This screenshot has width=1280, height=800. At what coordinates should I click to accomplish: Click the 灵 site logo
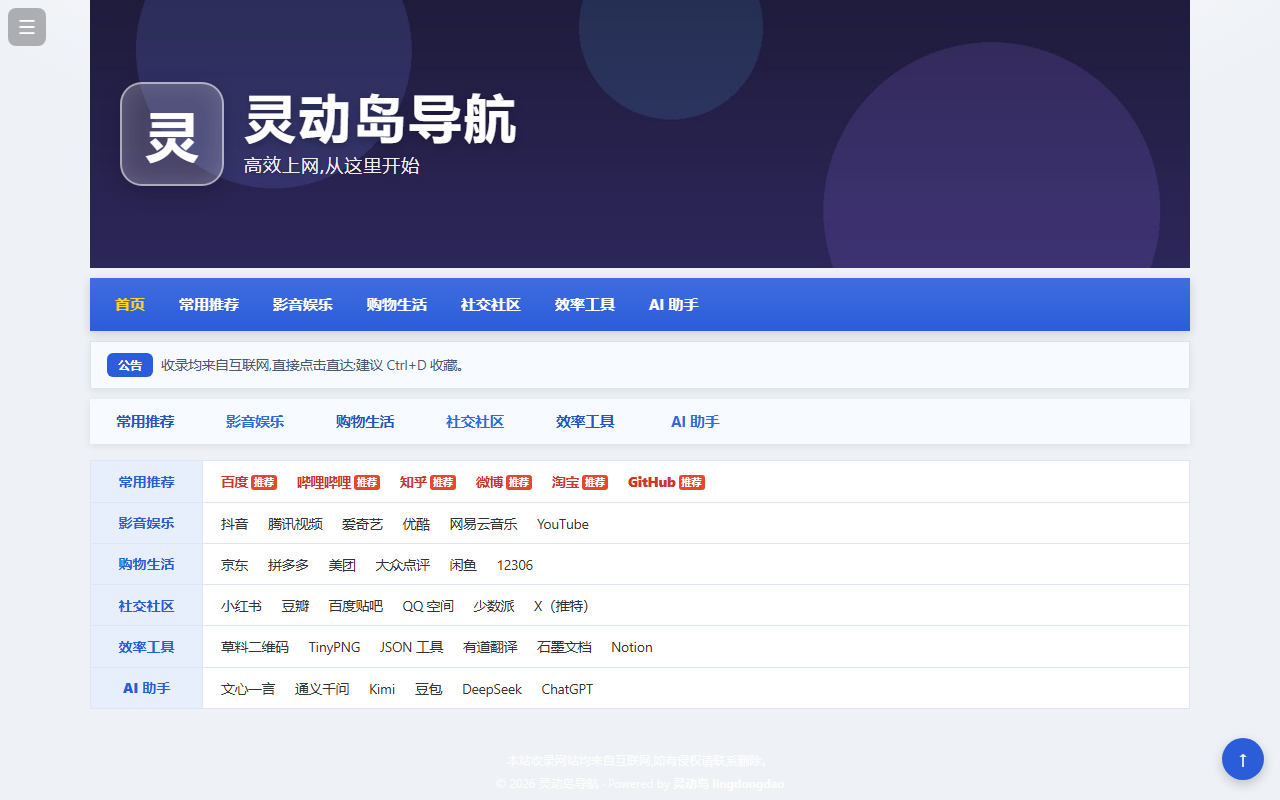pos(172,134)
